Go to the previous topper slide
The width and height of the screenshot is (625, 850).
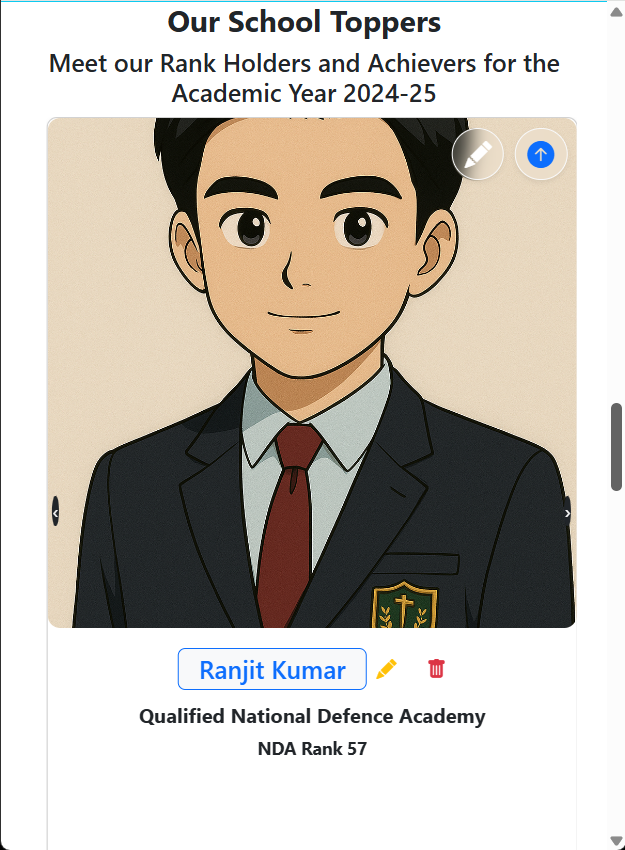tap(55, 512)
